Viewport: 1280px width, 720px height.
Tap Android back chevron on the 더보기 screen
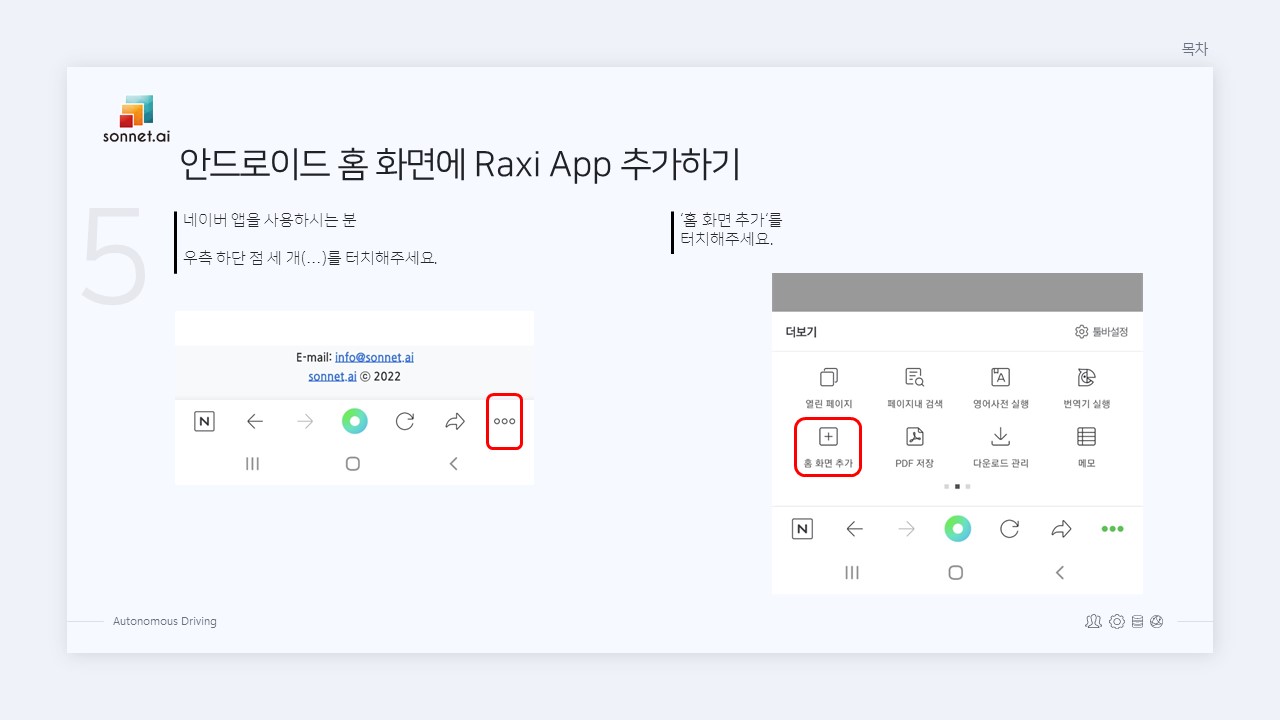1060,572
